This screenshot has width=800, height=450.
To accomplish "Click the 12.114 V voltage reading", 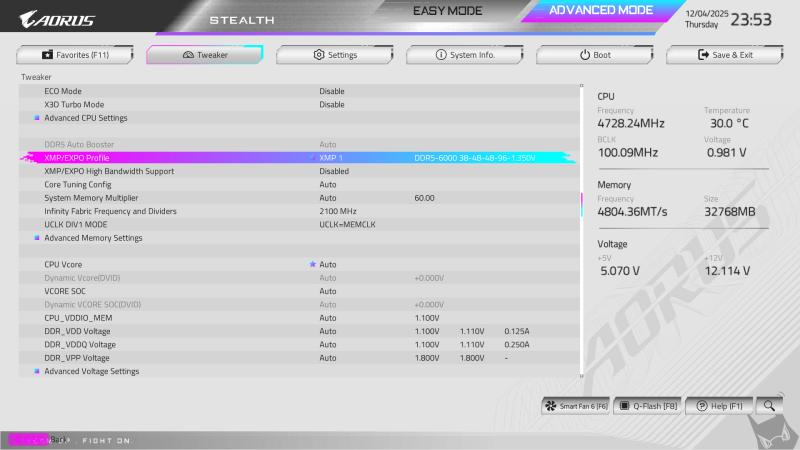I will [x=727, y=271].
